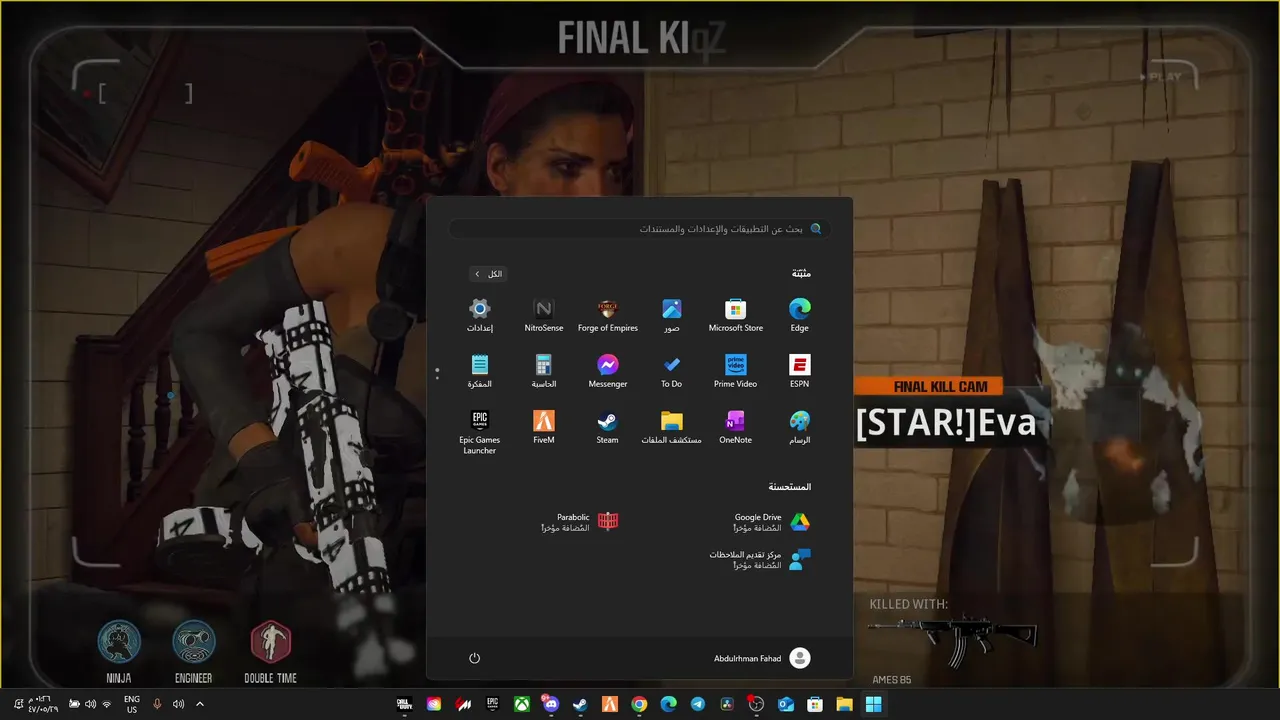The width and height of the screenshot is (1280, 720).
Task: Open Wi-Fi network tray icon
Action: click(107, 704)
